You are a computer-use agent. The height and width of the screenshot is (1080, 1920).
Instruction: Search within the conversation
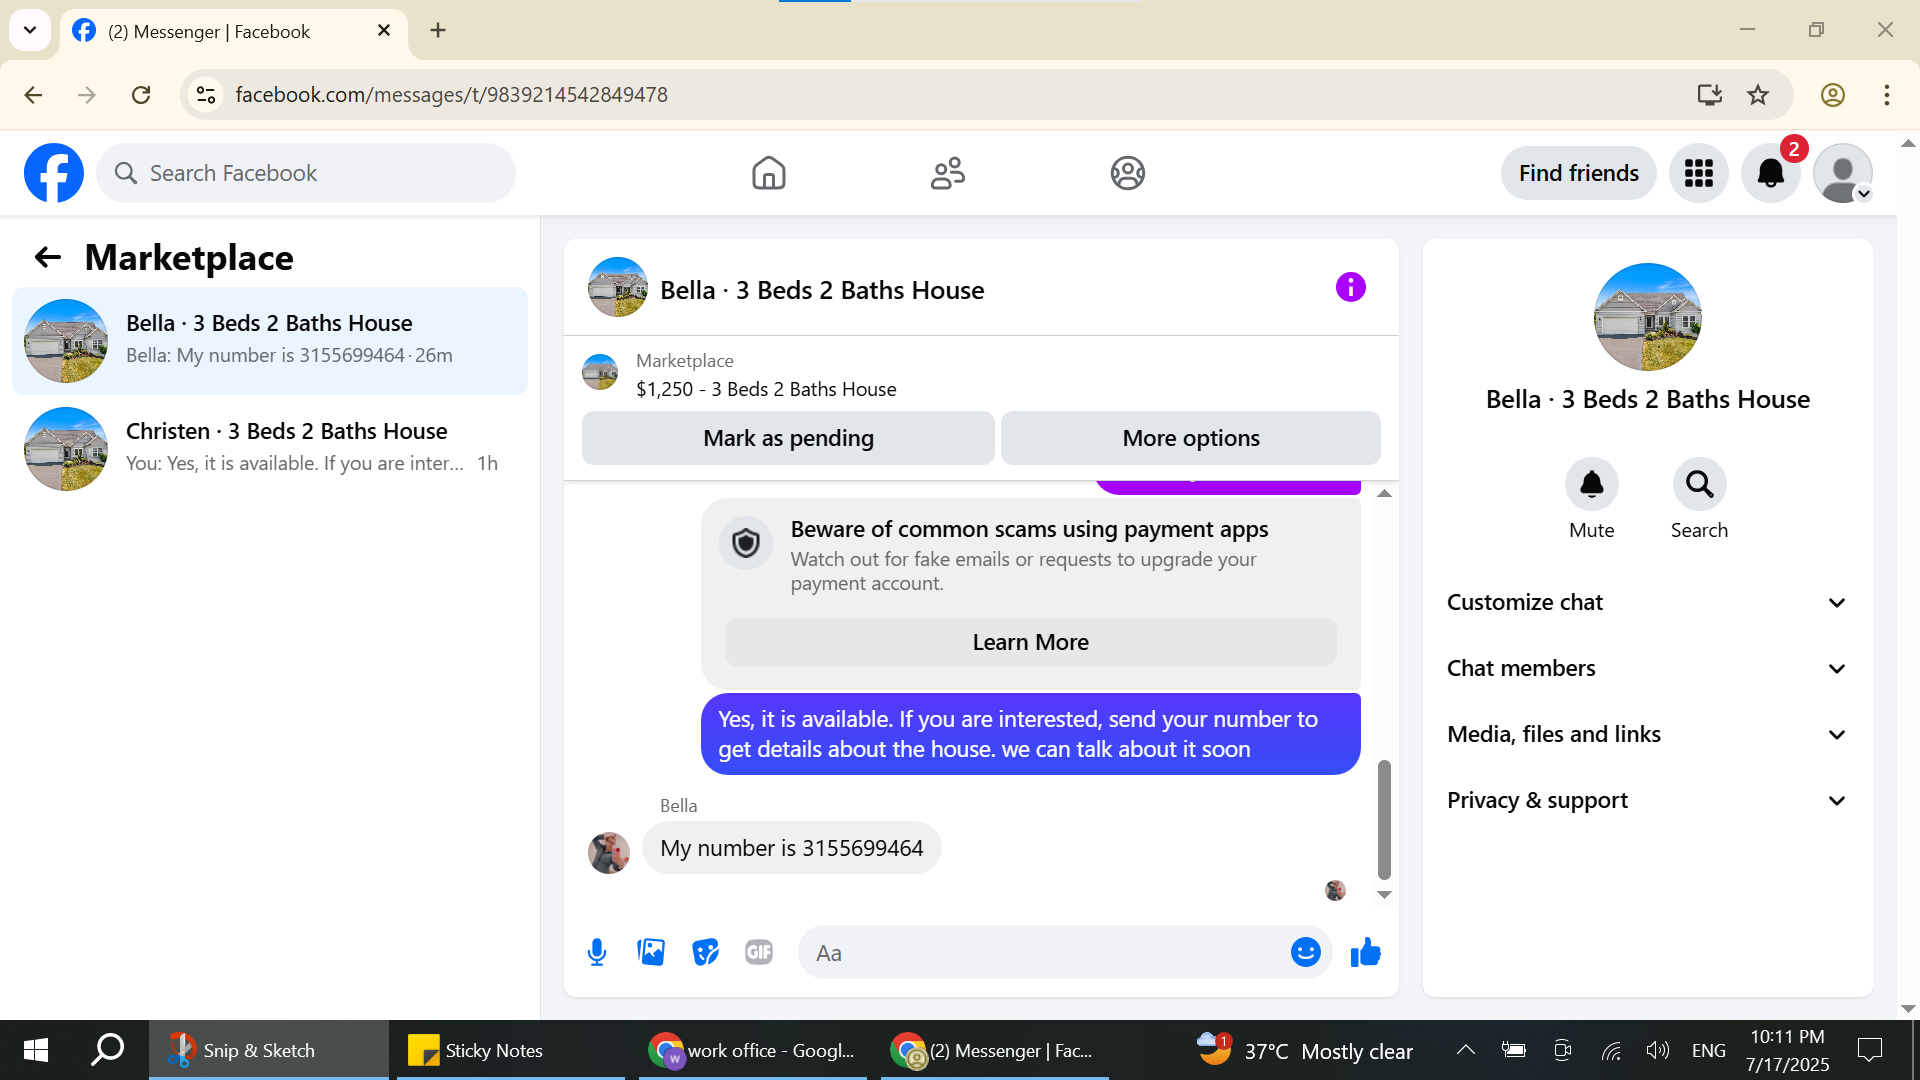1699,484
